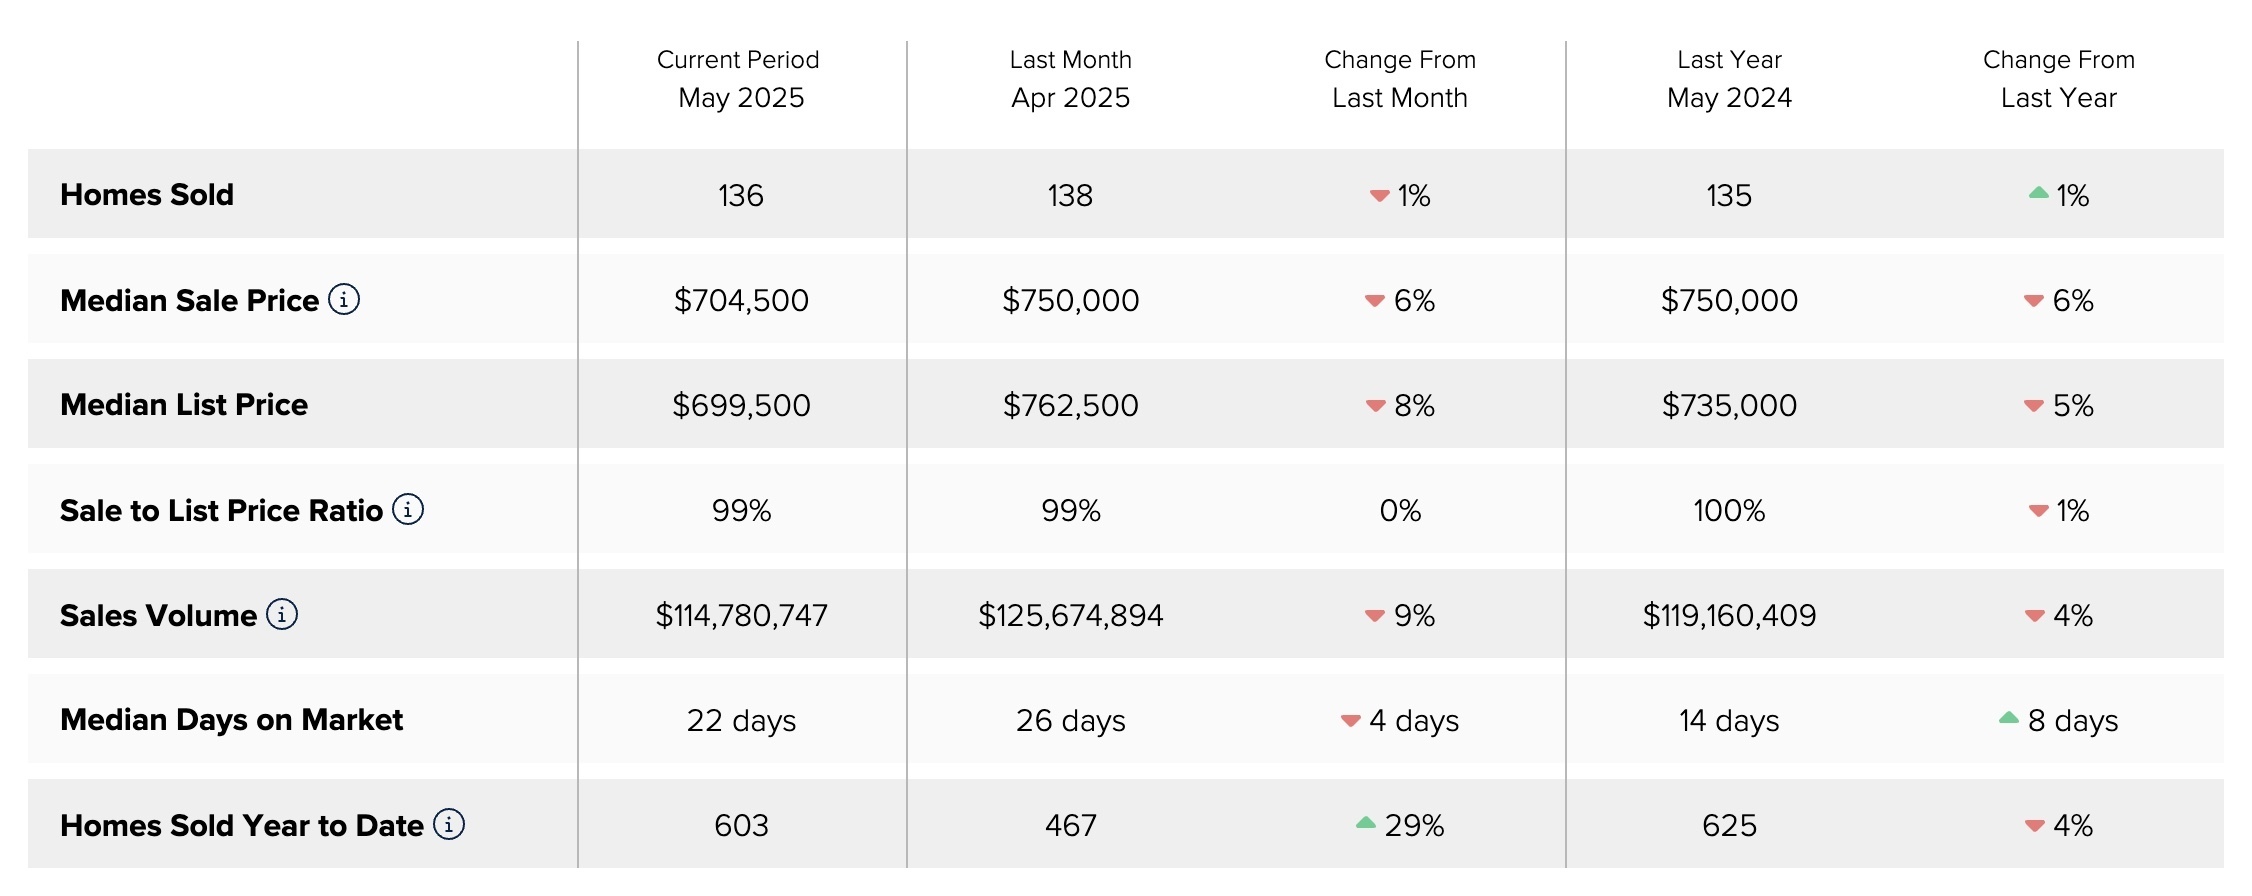The image size is (2252, 896).
Task: Open the Sales Volume info icon
Action: tap(282, 614)
